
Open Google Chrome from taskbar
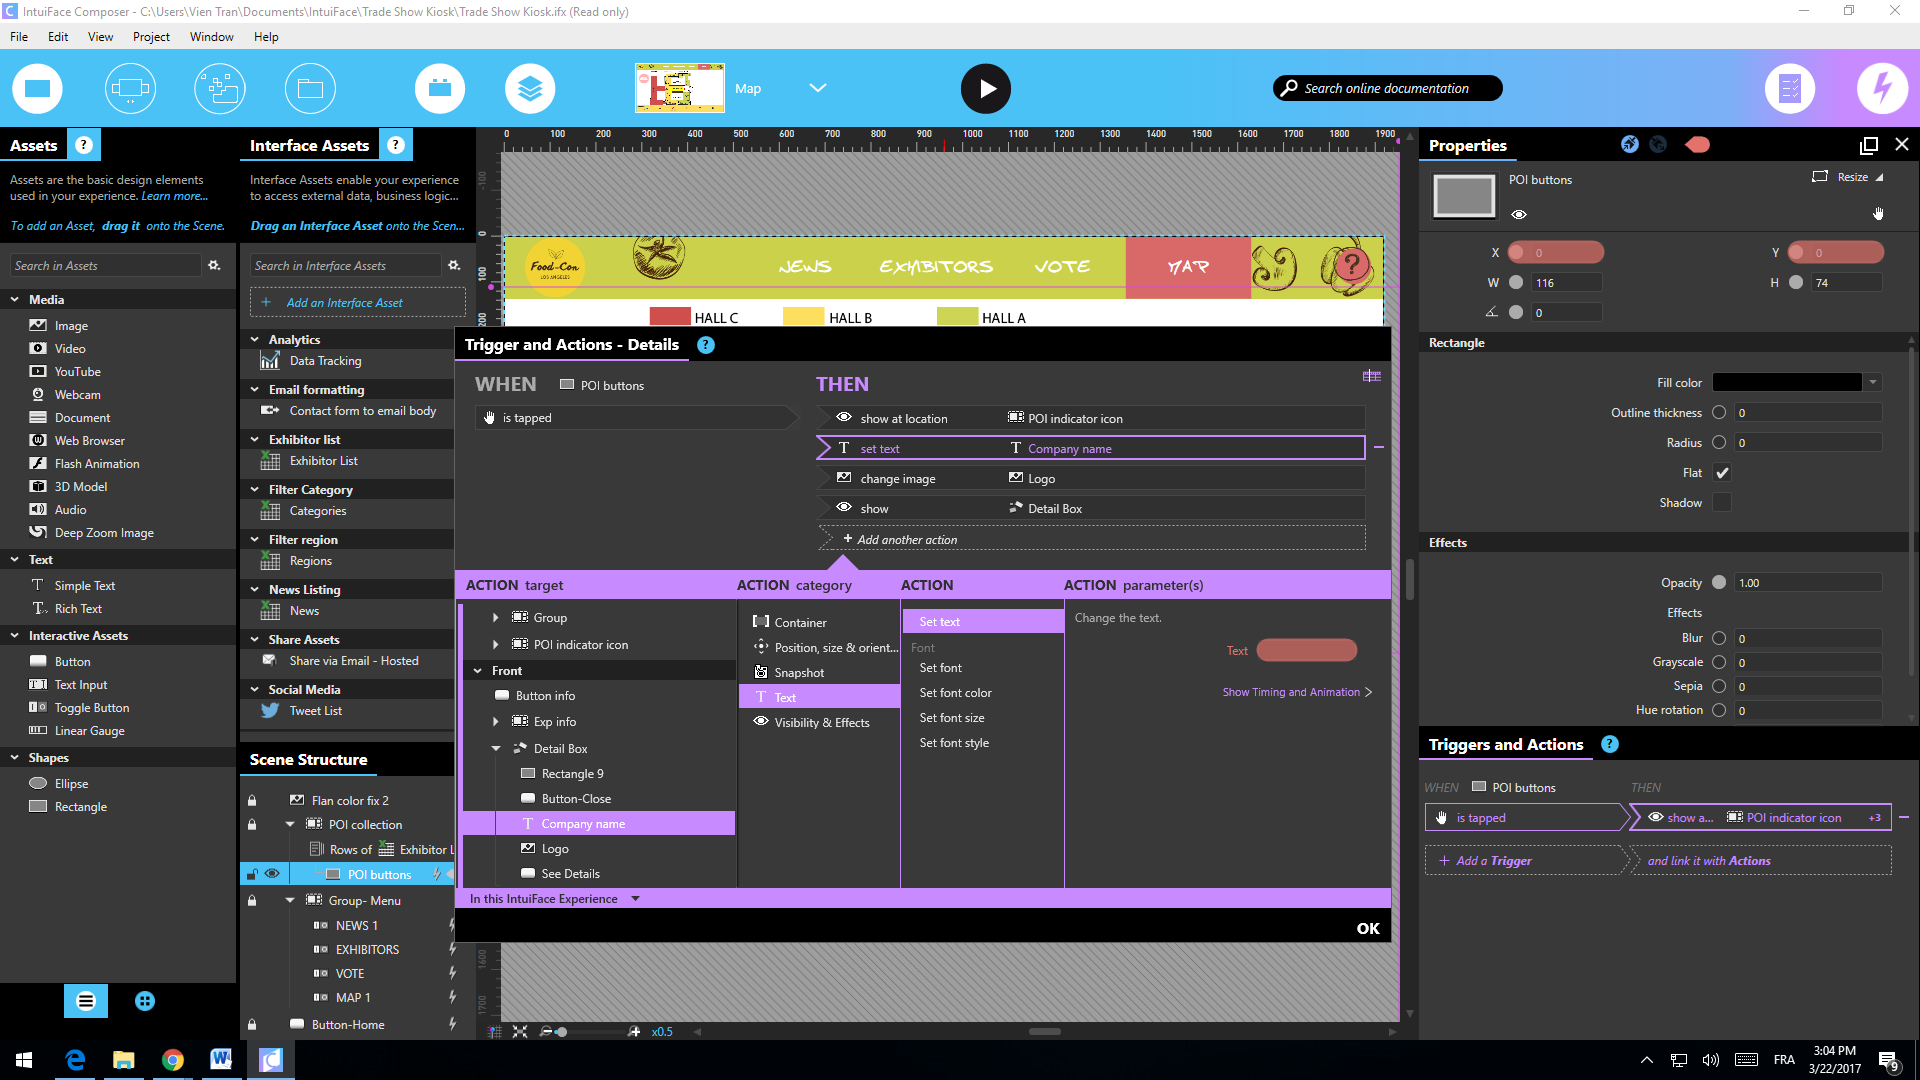tap(172, 1060)
